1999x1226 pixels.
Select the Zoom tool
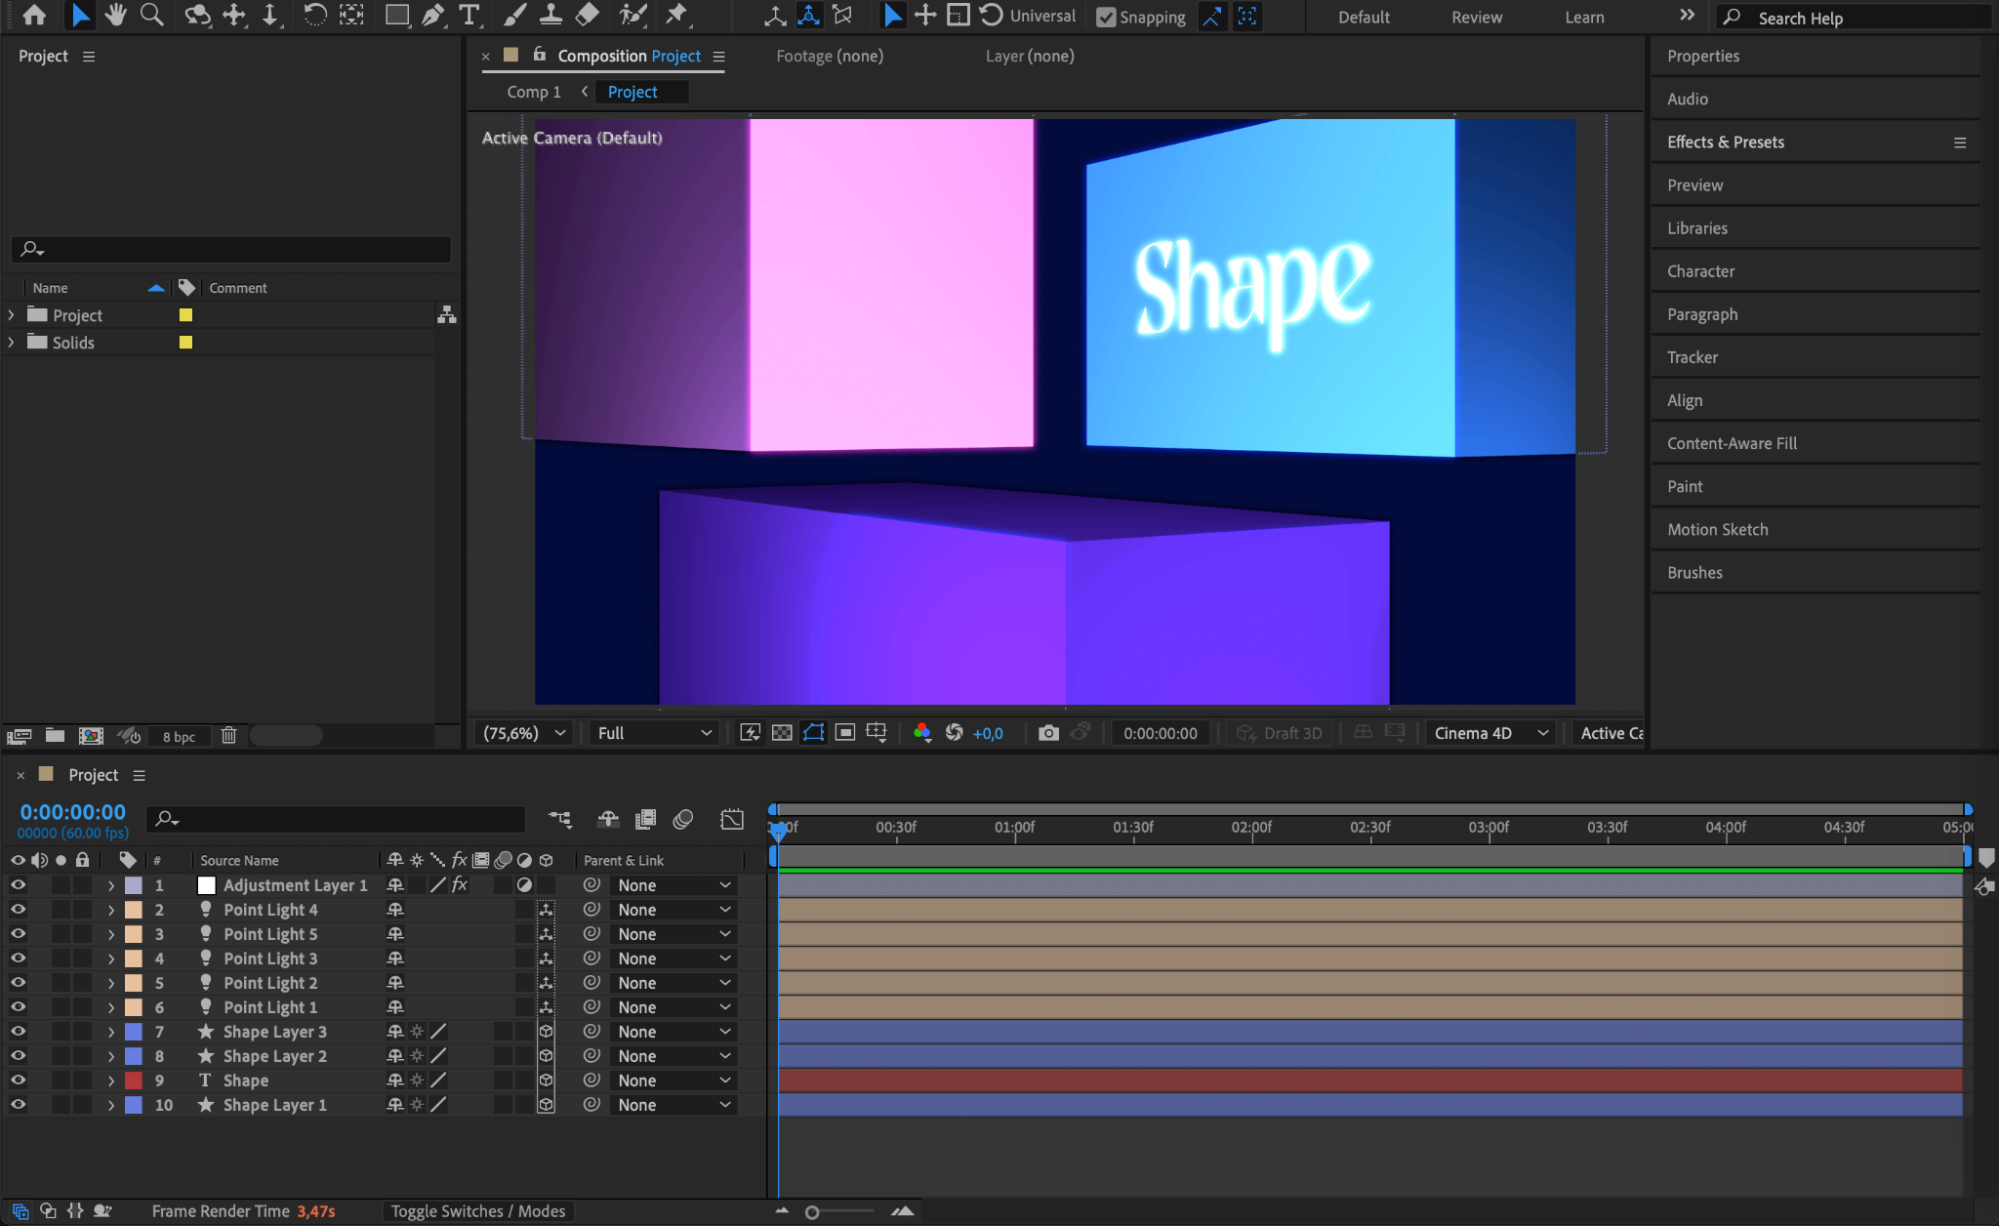(152, 15)
